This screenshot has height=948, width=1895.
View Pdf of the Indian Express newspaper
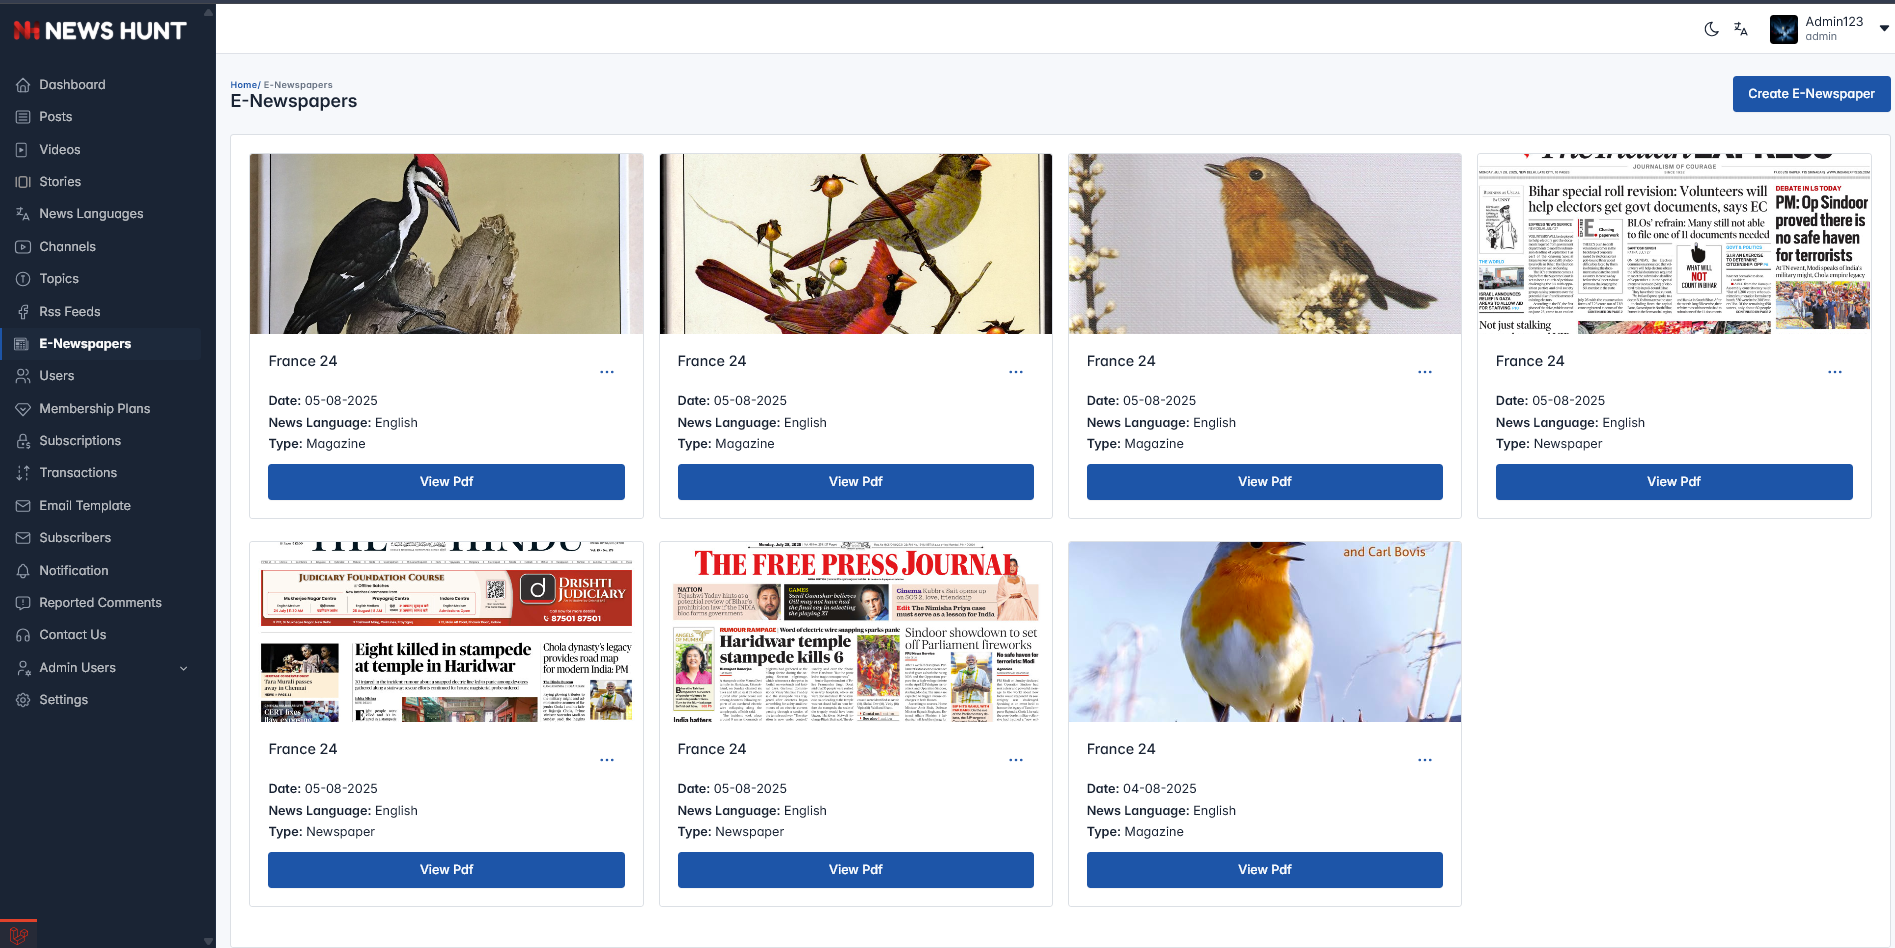pos(1674,482)
